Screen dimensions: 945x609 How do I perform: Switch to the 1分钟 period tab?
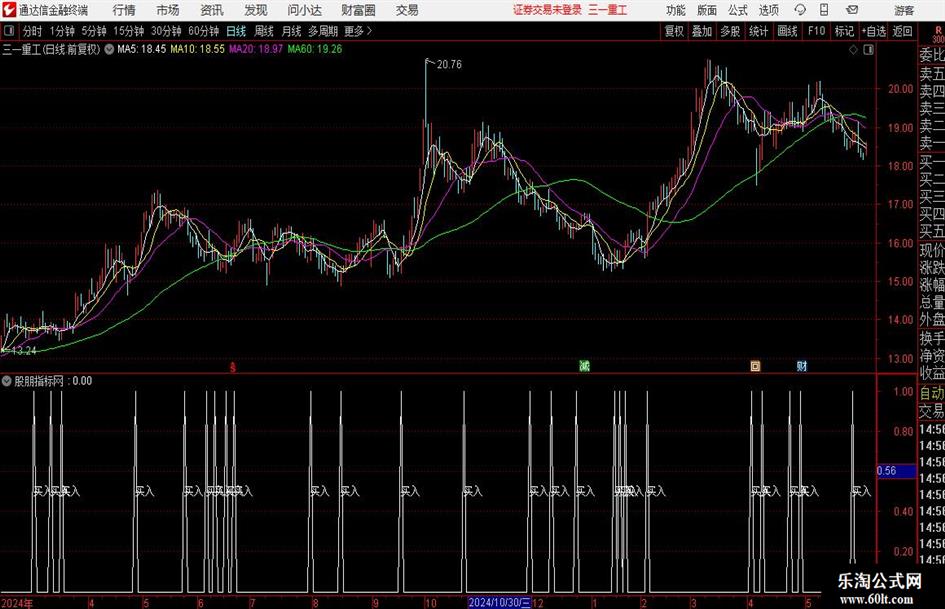pyautogui.click(x=62, y=31)
